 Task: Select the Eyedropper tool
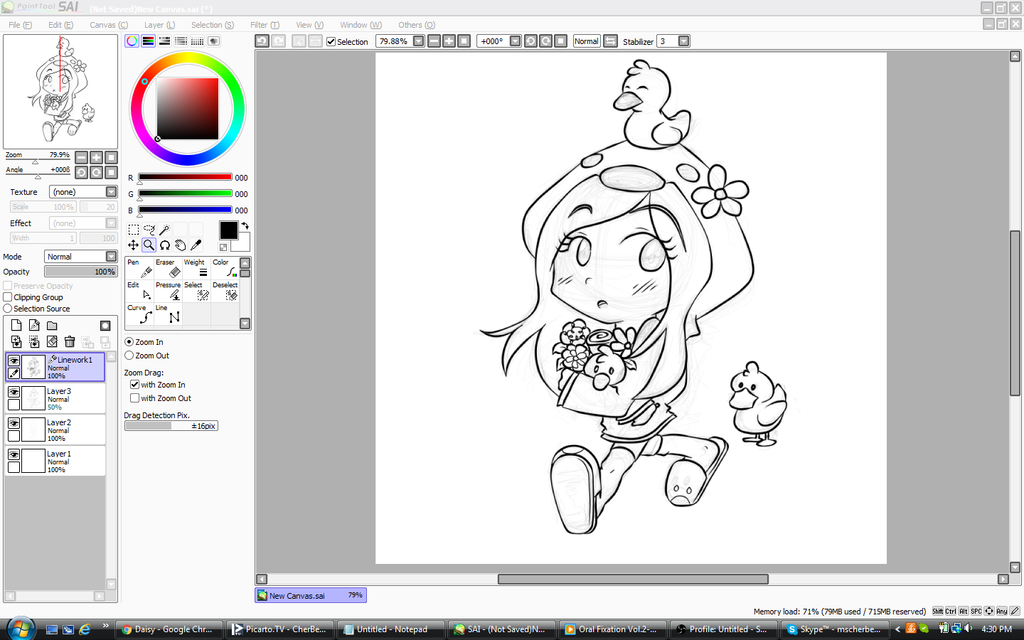196,245
